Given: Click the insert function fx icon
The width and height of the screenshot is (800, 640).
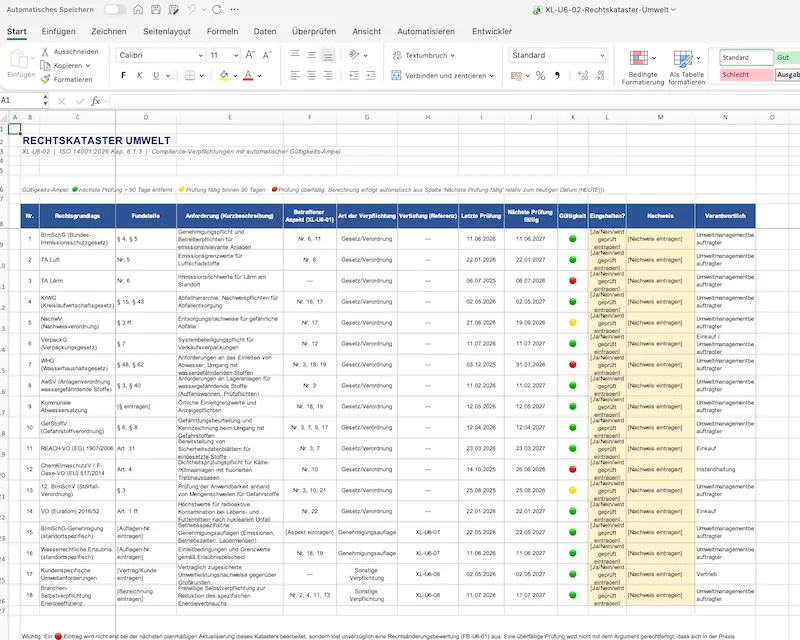Looking at the screenshot, I should click(x=95, y=101).
